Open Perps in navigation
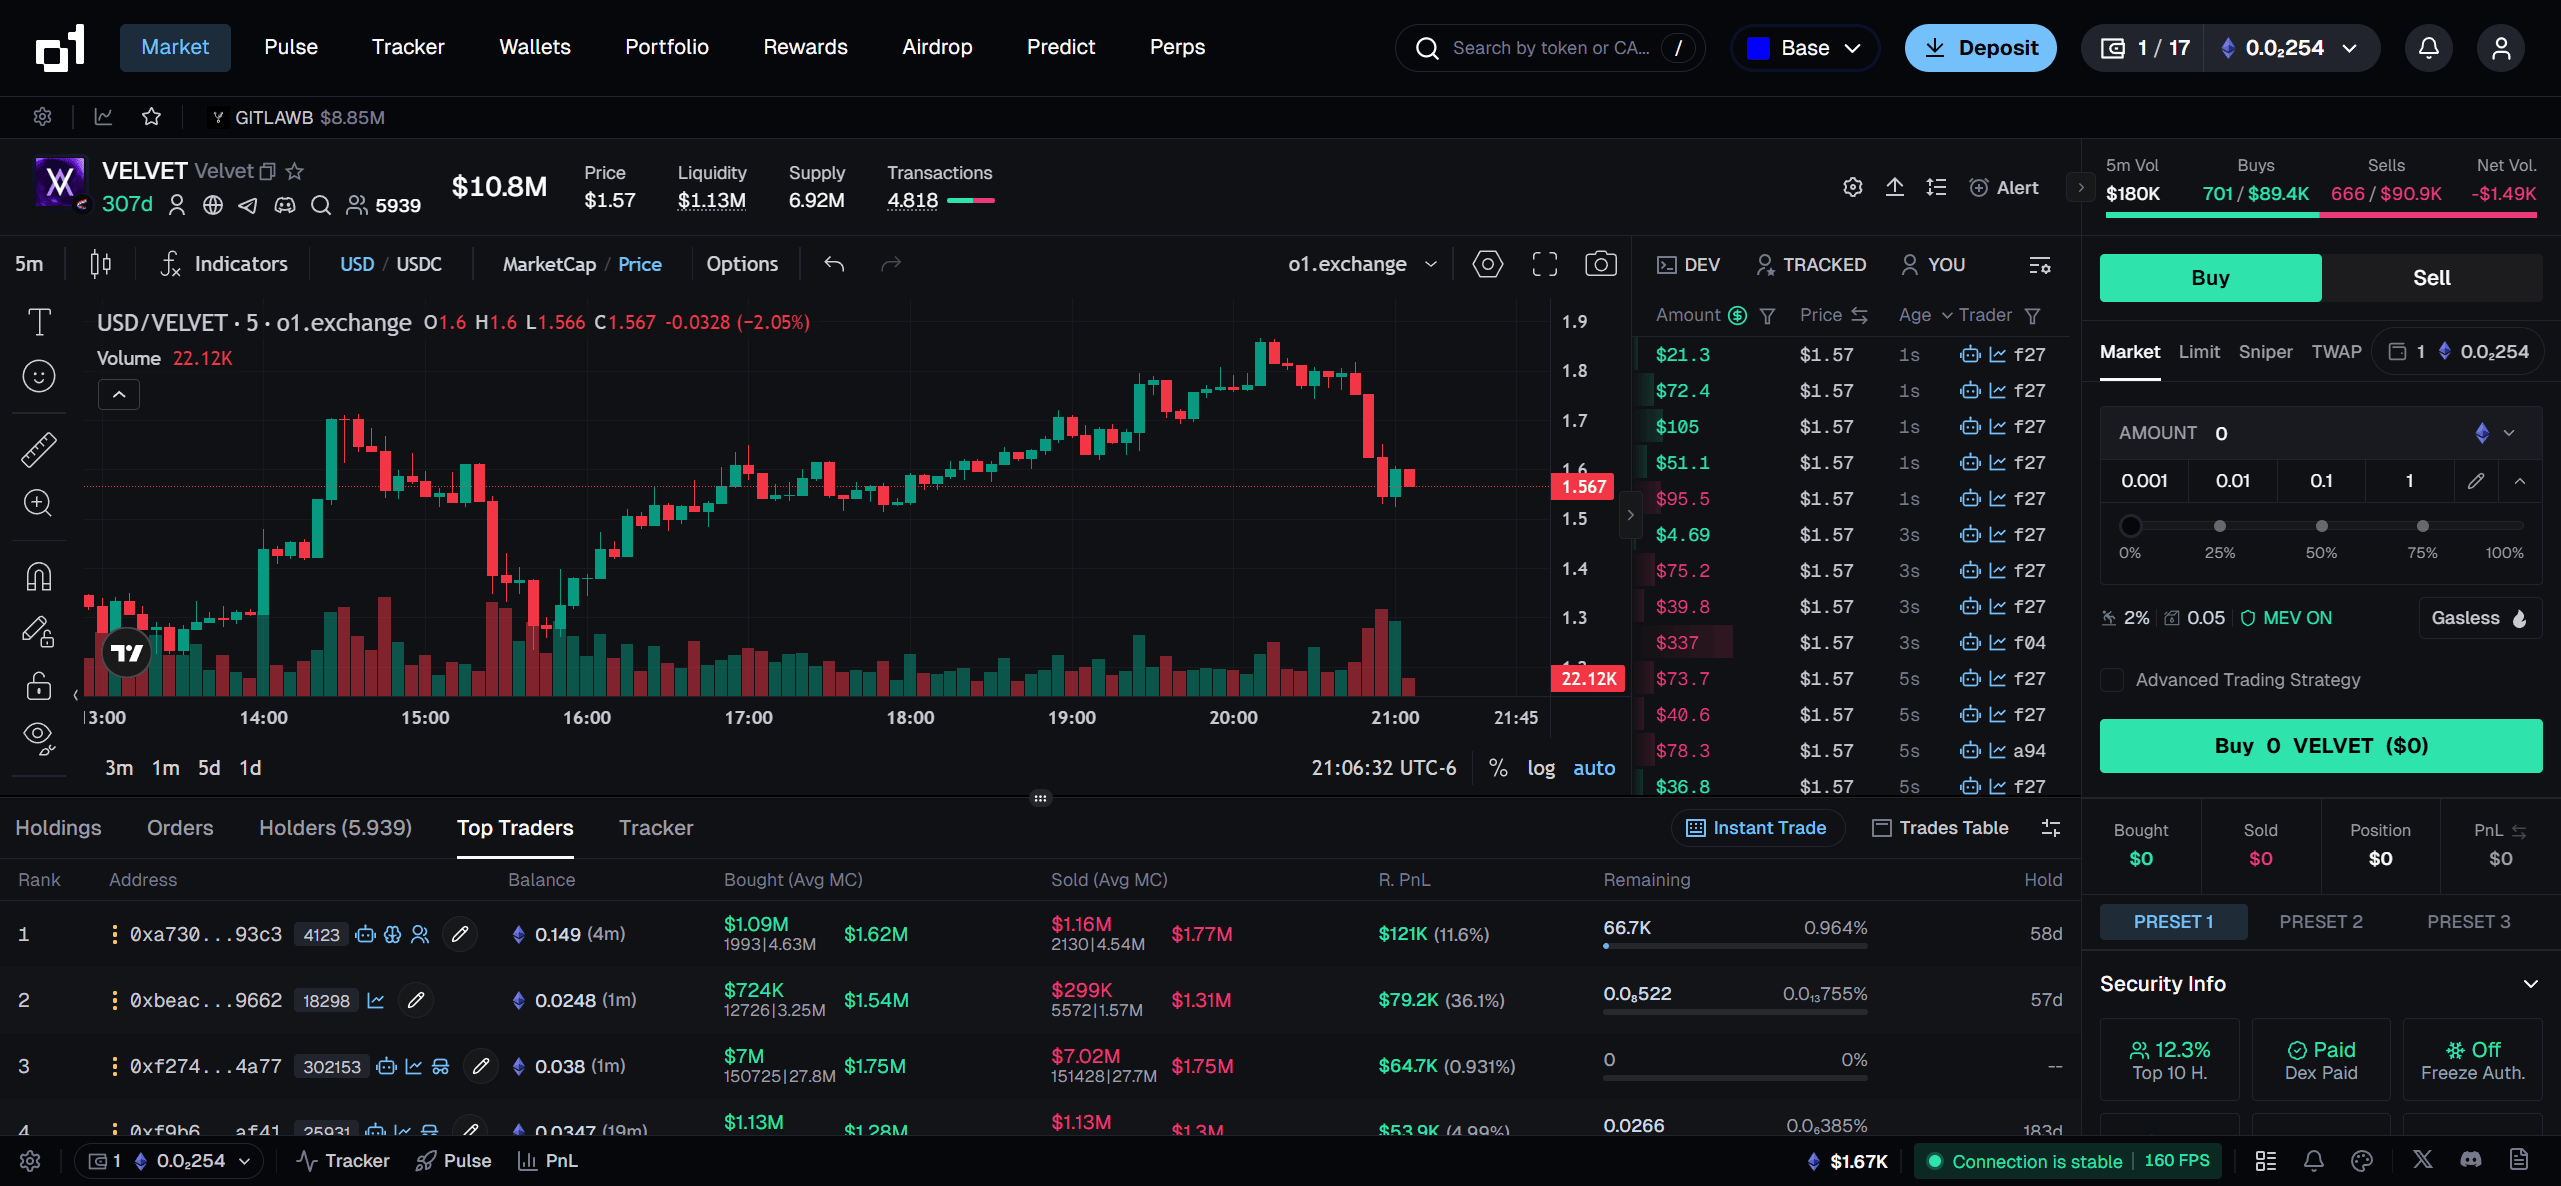The width and height of the screenshot is (2561, 1186). pos(1177,47)
